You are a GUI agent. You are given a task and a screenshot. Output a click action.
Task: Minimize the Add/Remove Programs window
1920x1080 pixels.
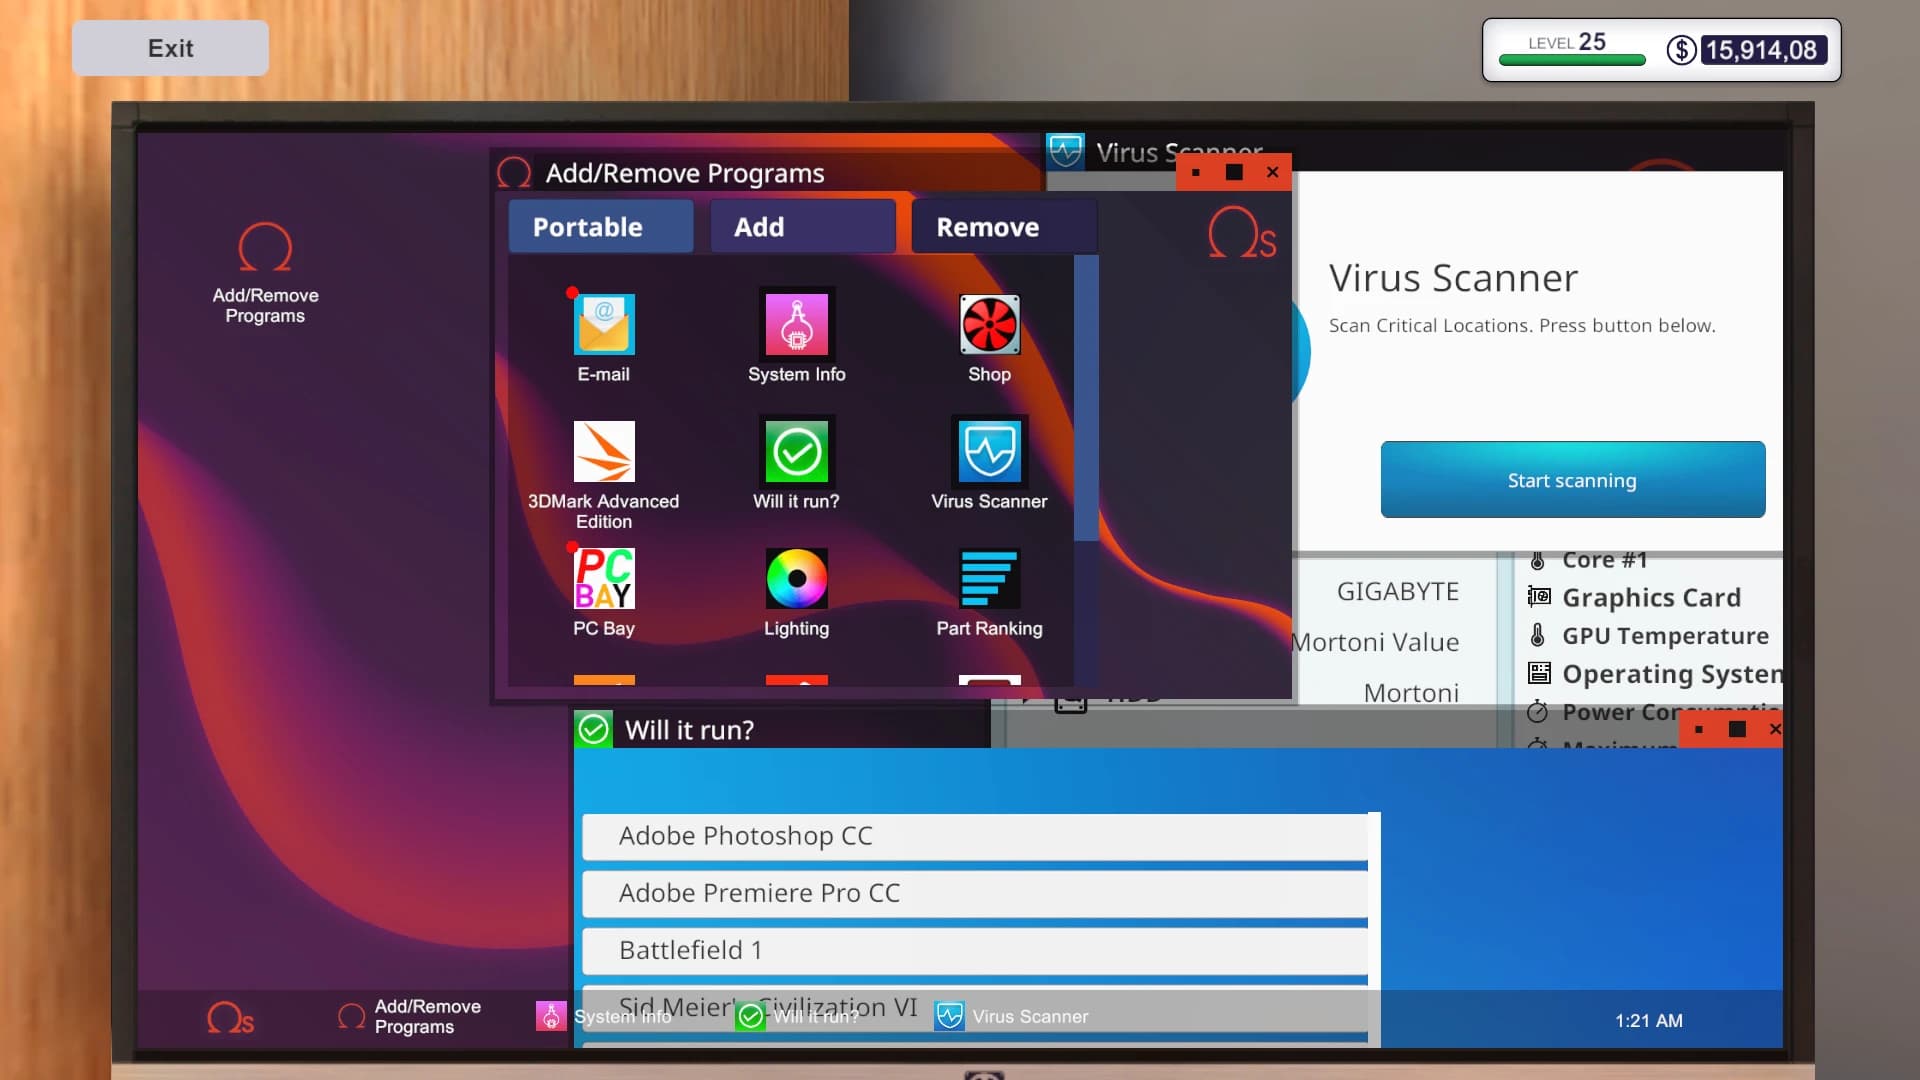click(1196, 172)
